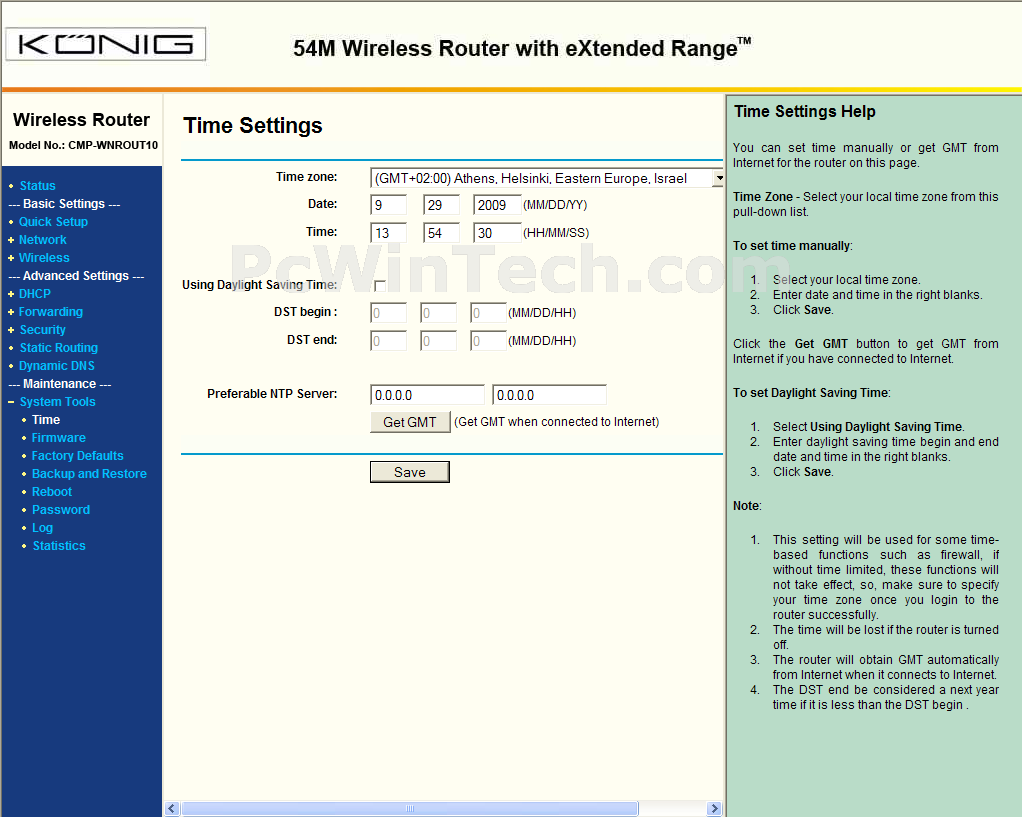The width and height of the screenshot is (1022, 817).
Task: Click the second NTP Server field
Action: tap(549, 395)
